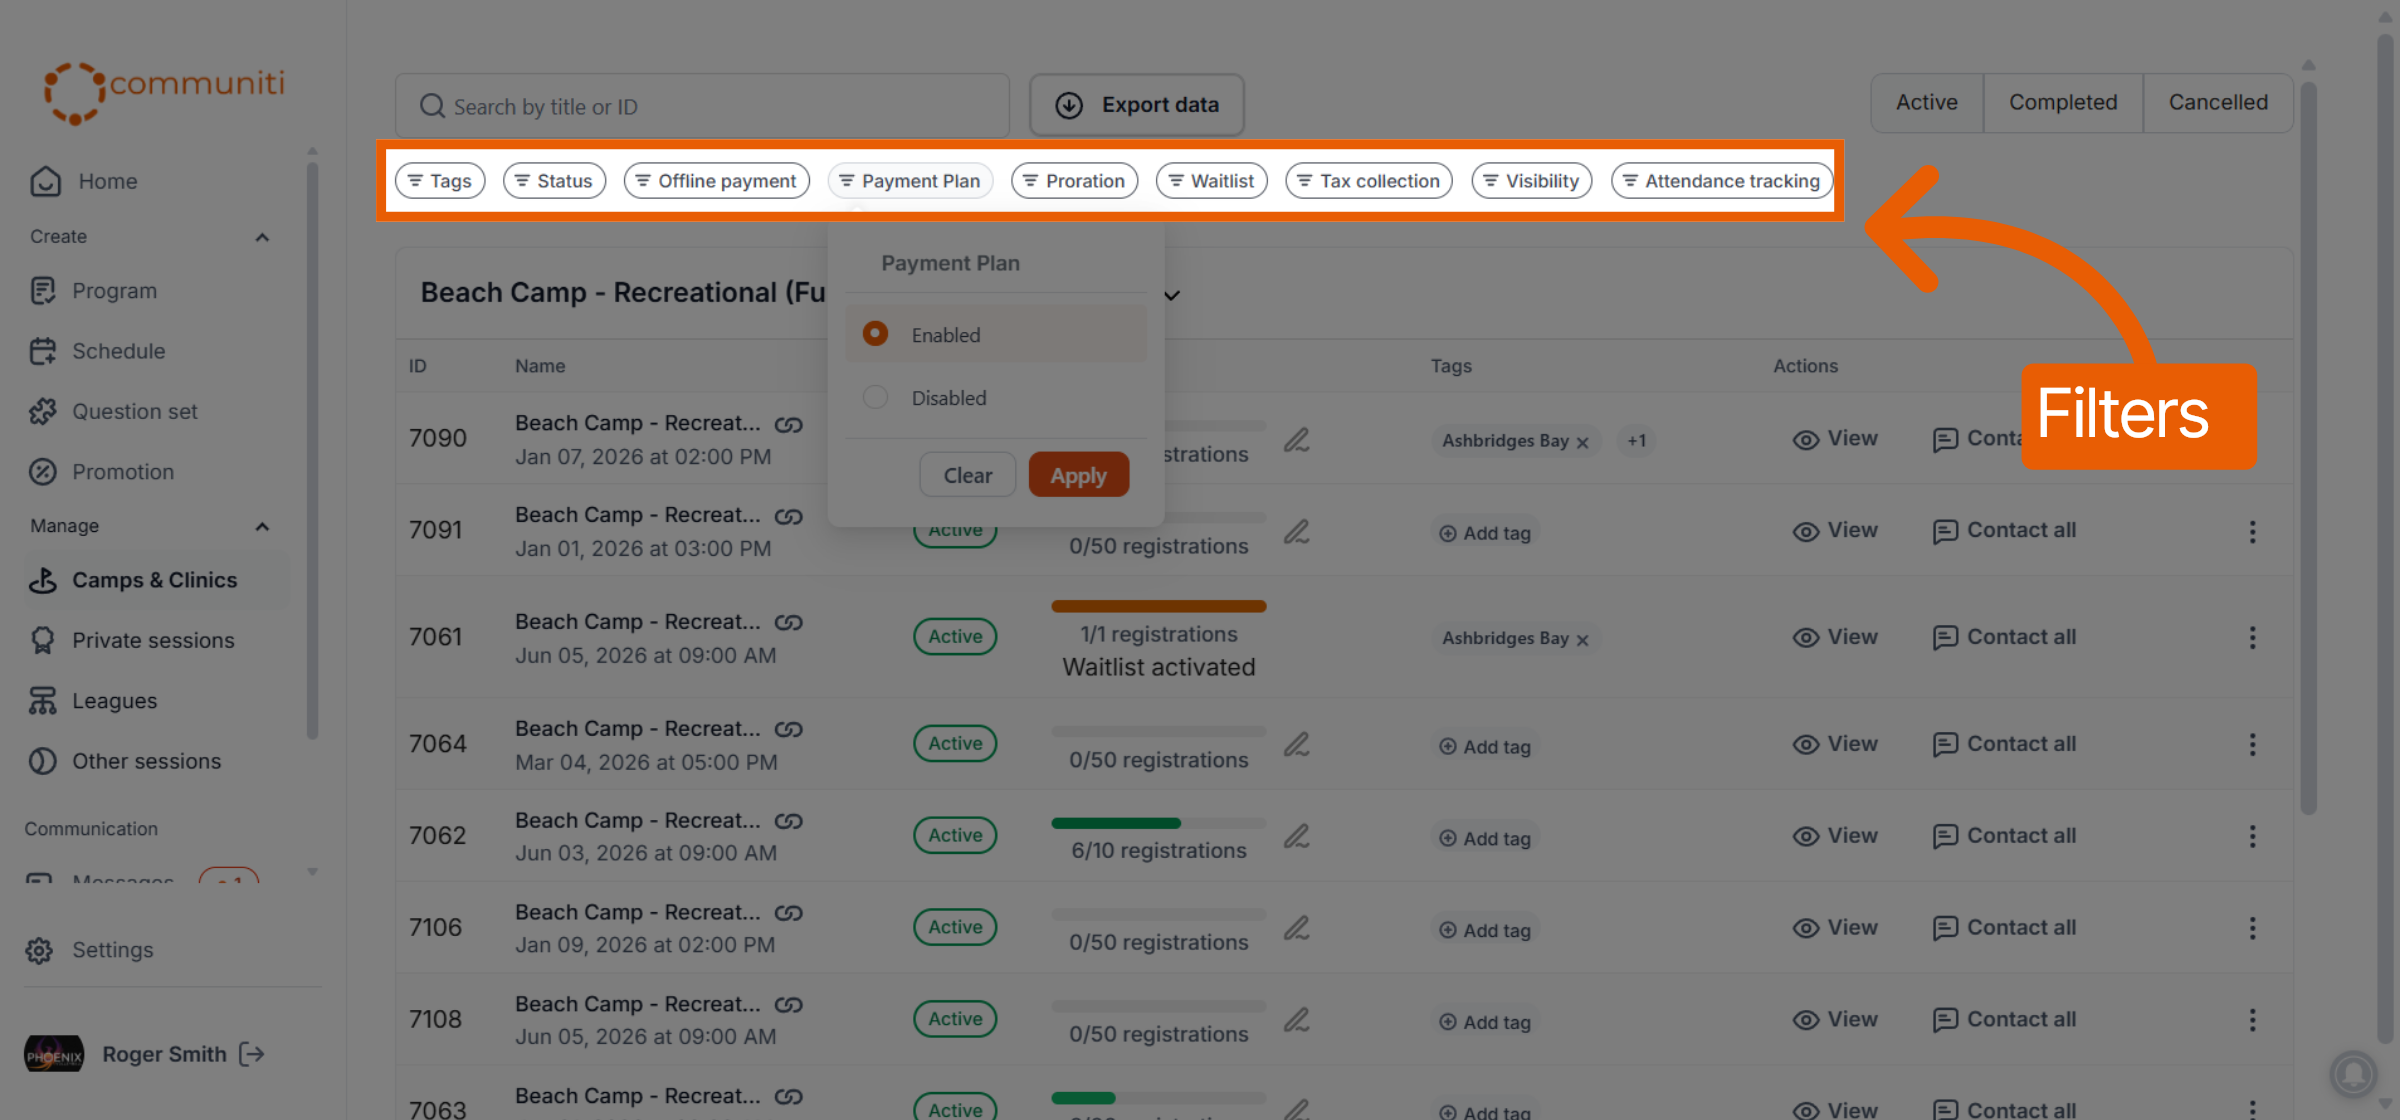View session 7061 details
Image resolution: width=2400 pixels, height=1120 pixels.
click(1835, 637)
